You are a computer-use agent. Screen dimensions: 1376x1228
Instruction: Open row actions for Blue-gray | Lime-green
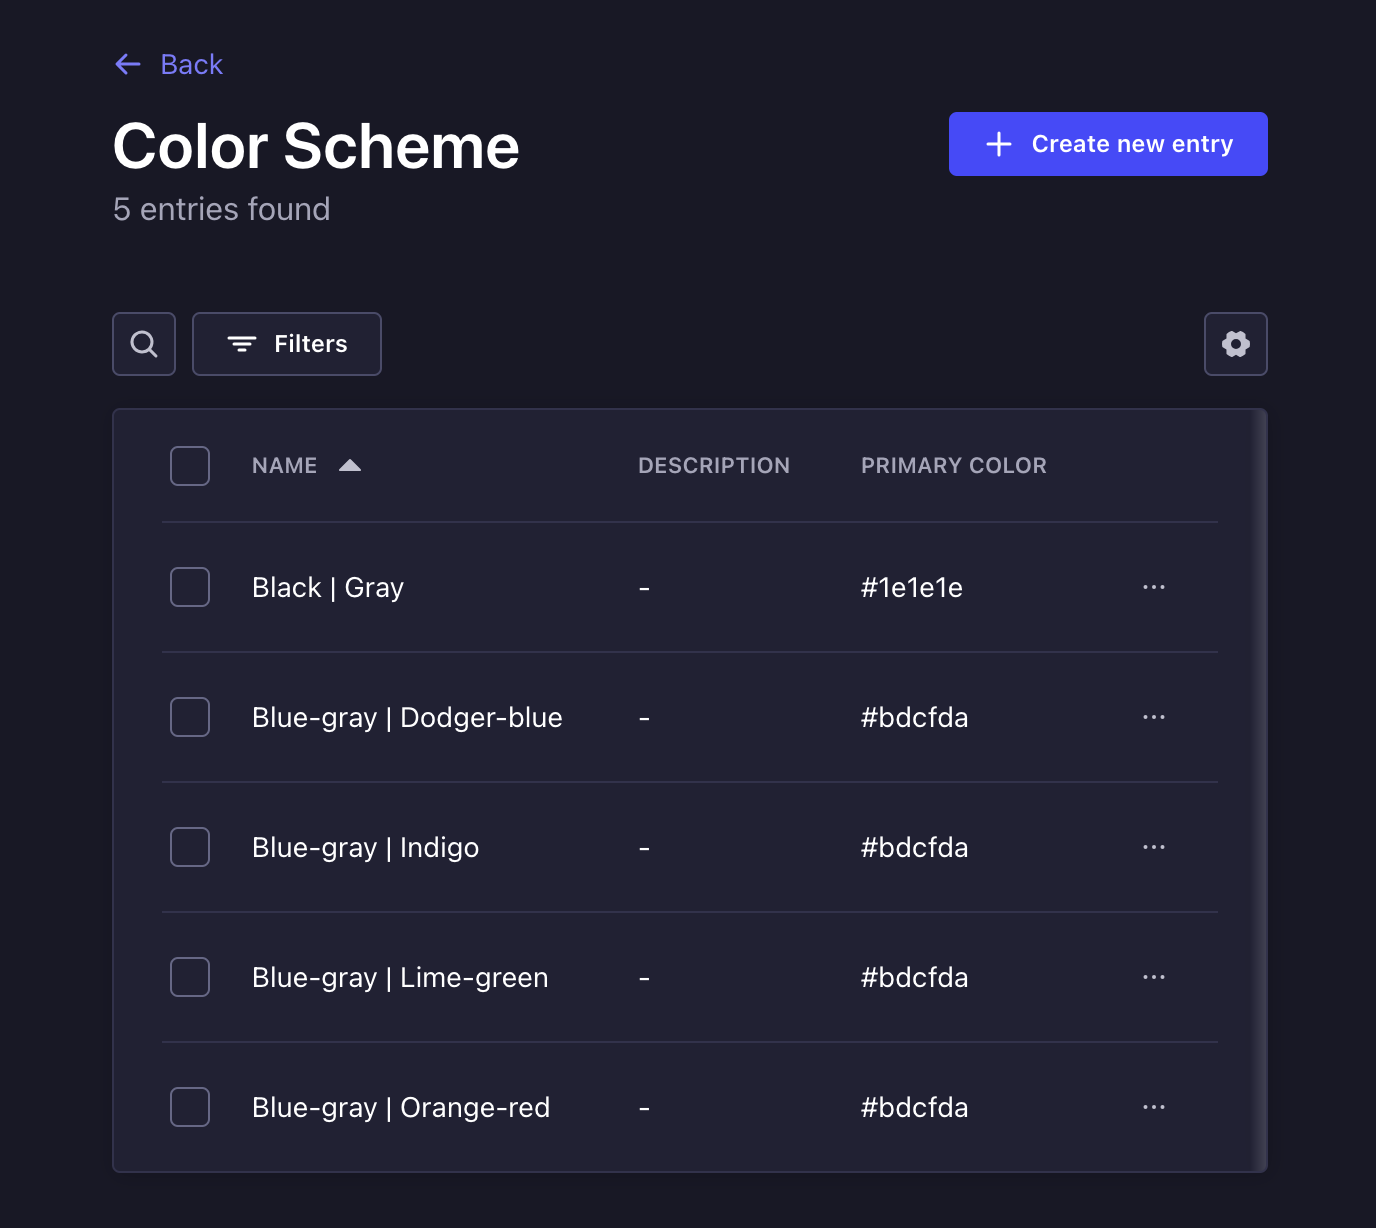point(1153,977)
